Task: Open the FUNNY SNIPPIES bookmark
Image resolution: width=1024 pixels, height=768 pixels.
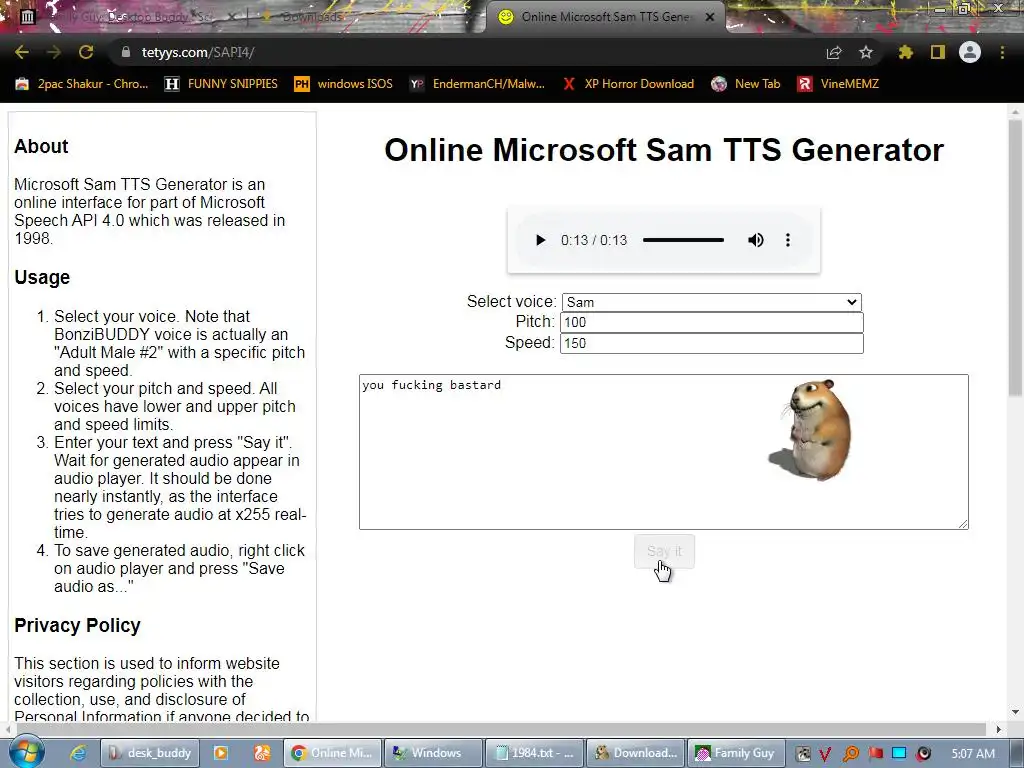Action: (x=221, y=84)
